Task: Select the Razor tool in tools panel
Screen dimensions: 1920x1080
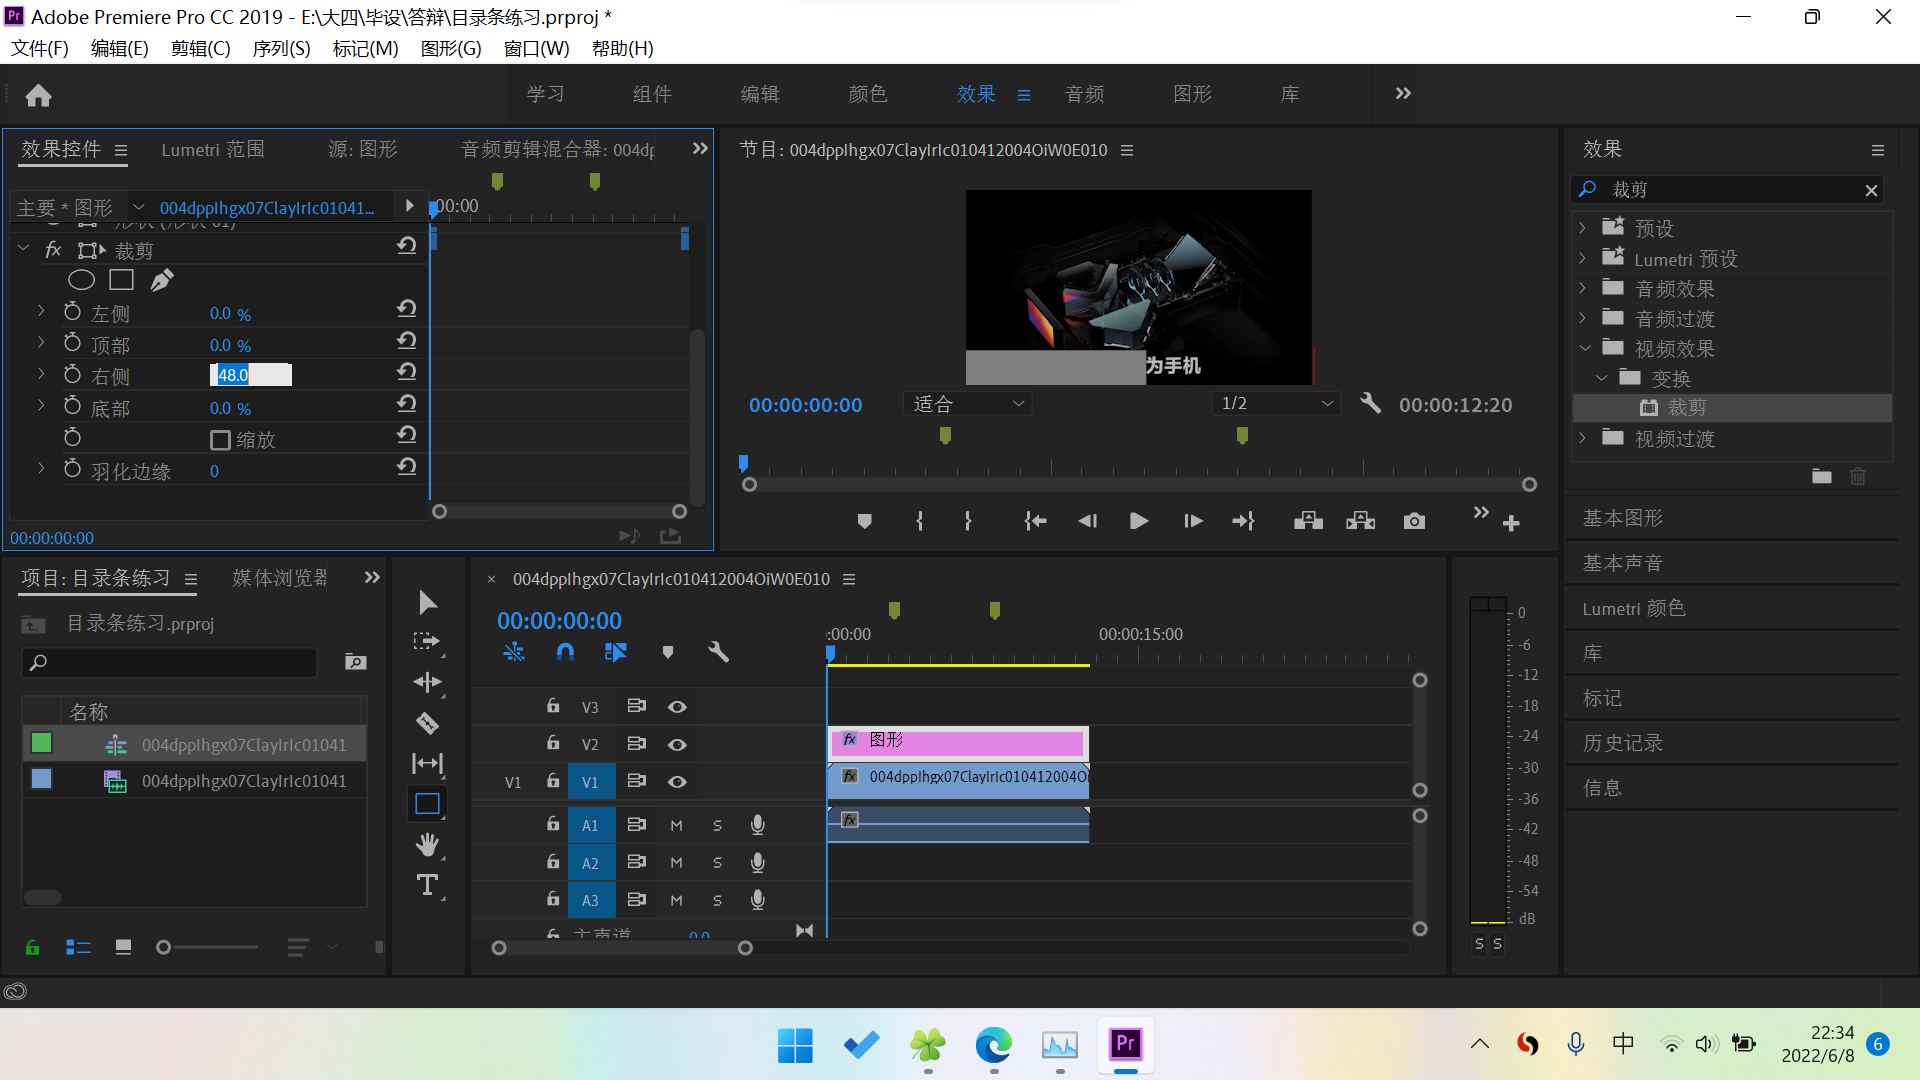Action: pos(427,723)
